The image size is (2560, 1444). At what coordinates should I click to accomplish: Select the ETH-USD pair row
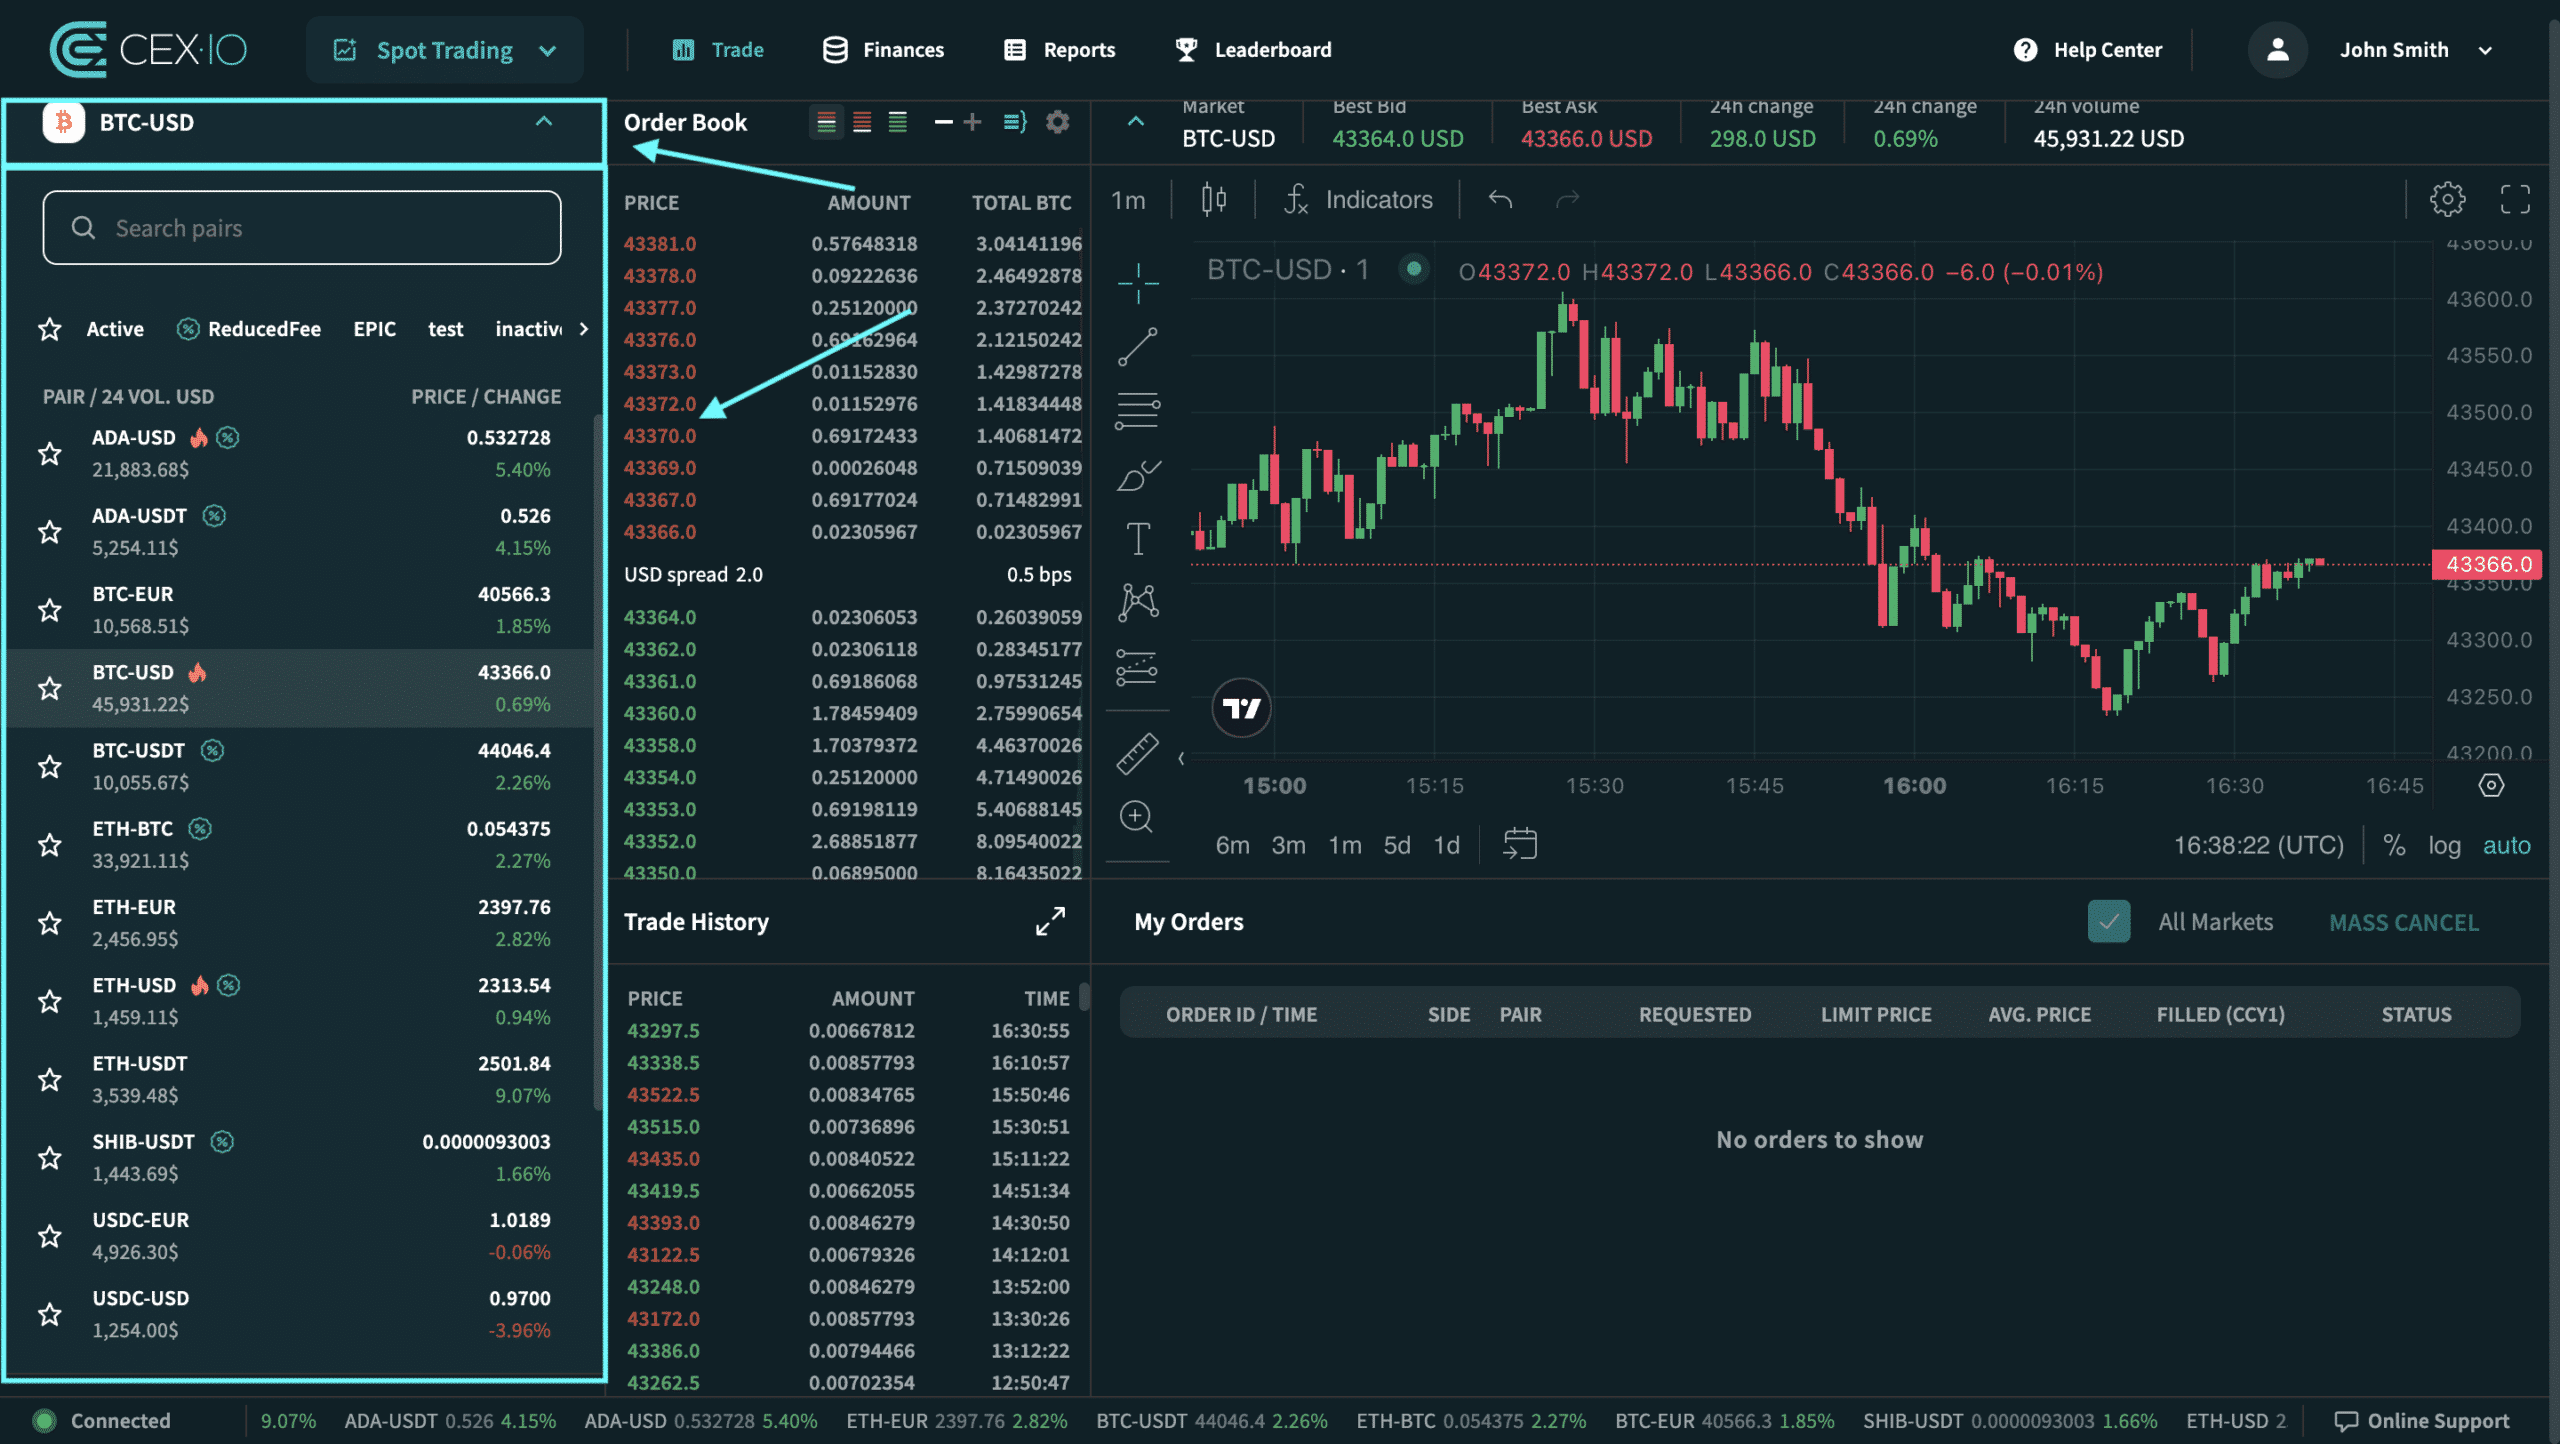tap(300, 1001)
